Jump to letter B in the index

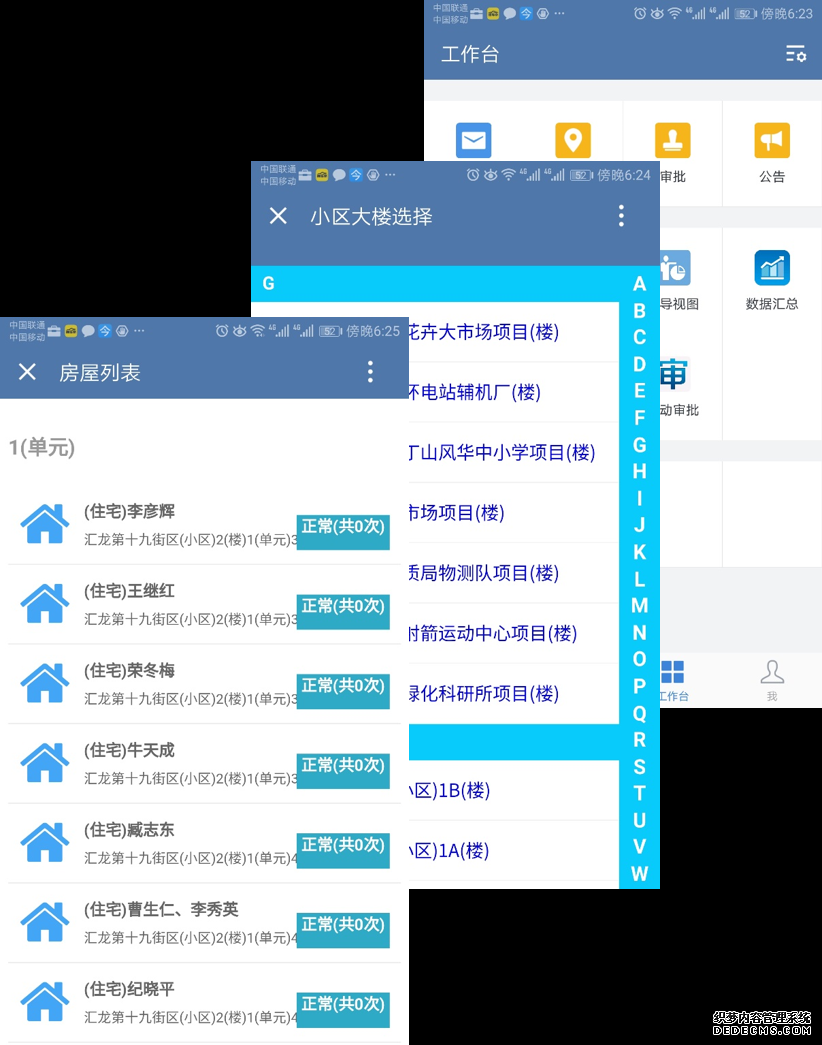pyautogui.click(x=639, y=311)
